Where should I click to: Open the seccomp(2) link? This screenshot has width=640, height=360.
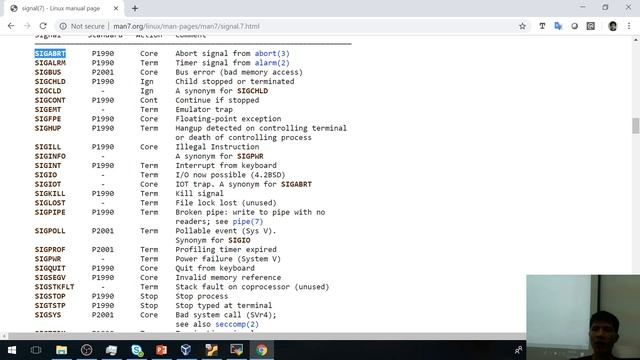click(237, 324)
